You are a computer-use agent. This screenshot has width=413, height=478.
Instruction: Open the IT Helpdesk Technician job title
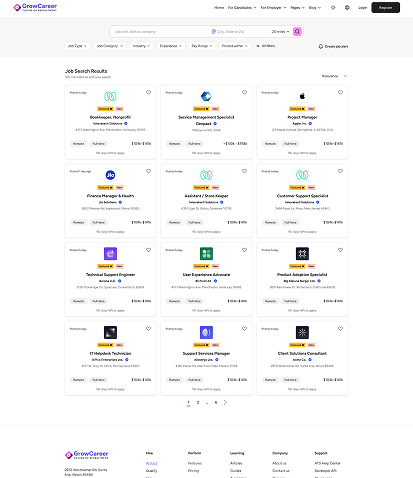tap(110, 353)
